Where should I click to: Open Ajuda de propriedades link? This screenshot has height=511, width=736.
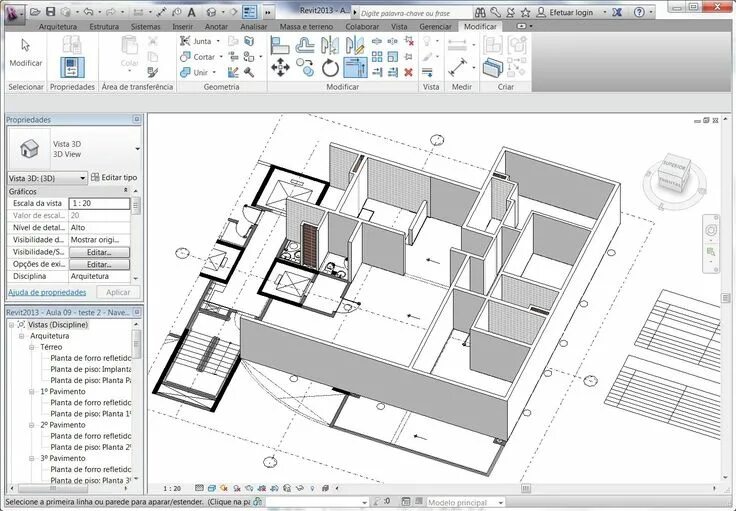pos(47,292)
